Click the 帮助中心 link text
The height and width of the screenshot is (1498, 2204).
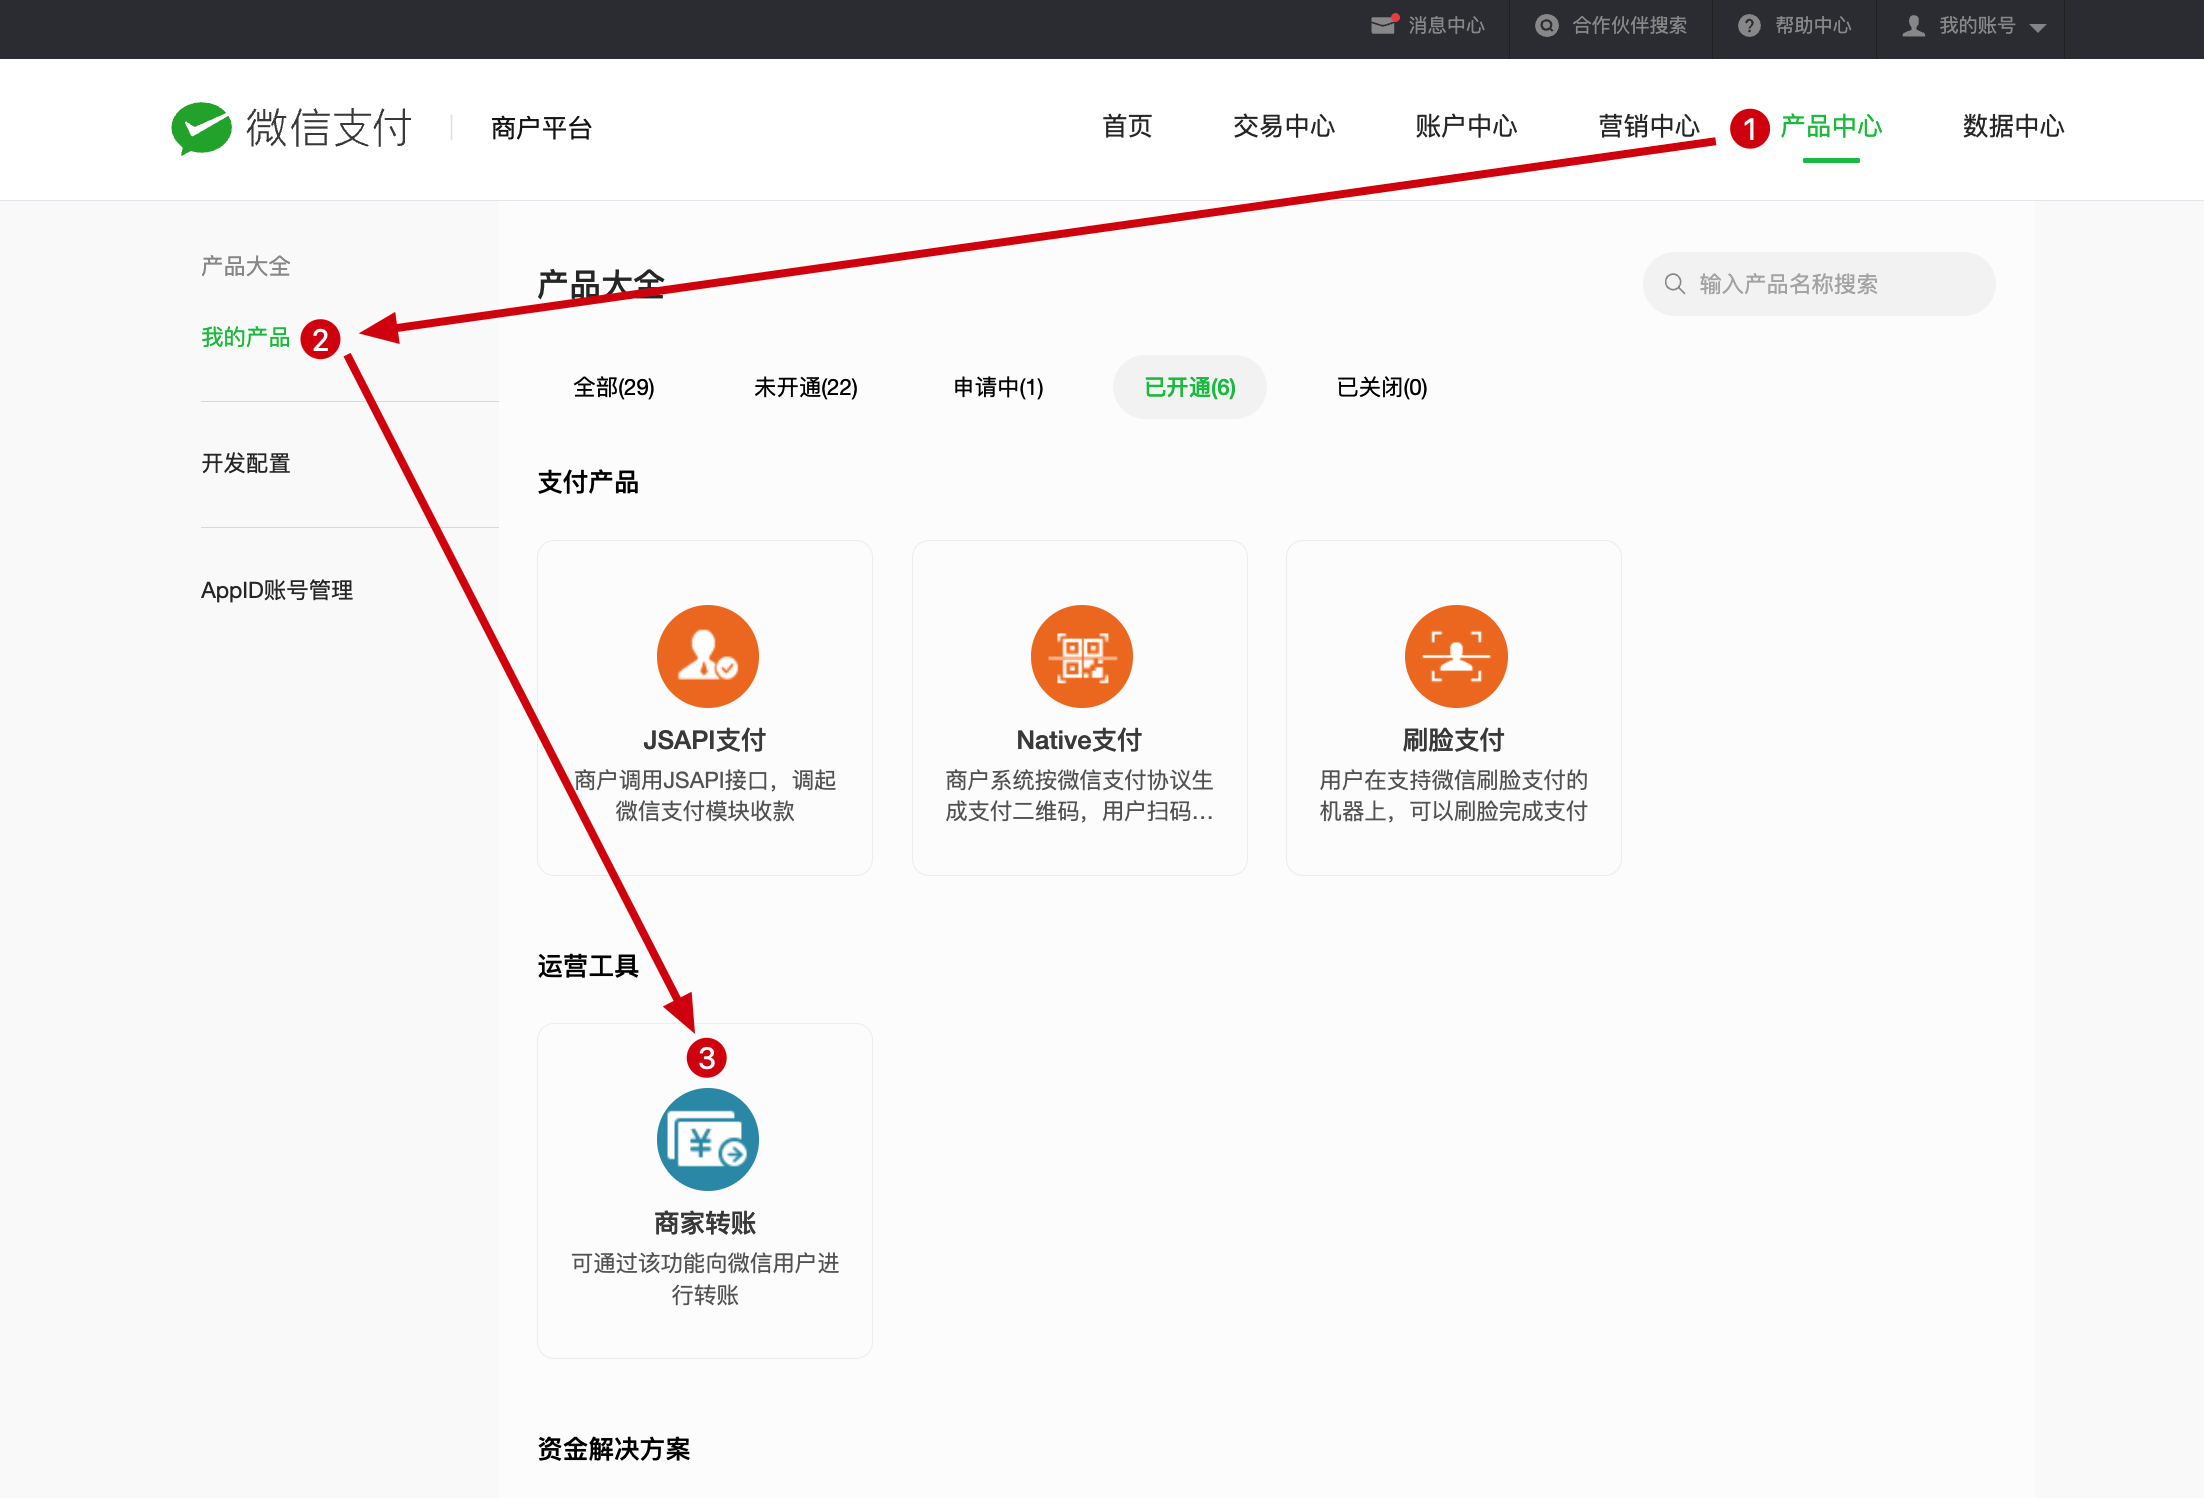tap(1813, 26)
